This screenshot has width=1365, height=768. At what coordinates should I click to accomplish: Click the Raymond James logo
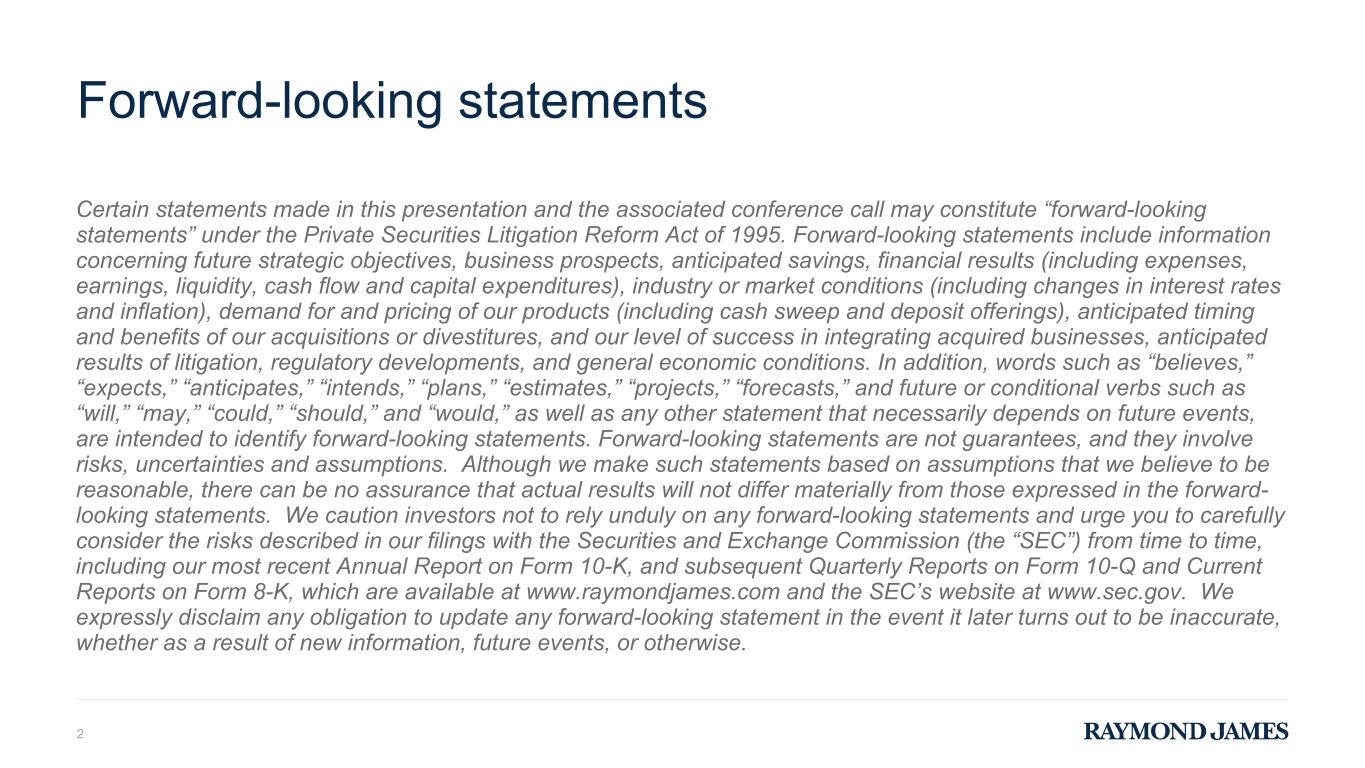[1186, 732]
